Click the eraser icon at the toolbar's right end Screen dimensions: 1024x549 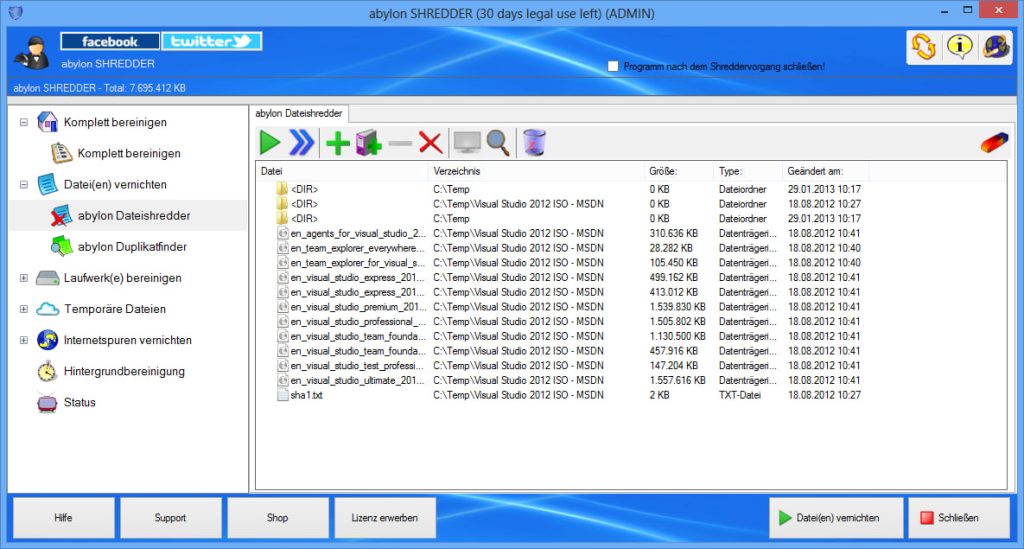[994, 142]
